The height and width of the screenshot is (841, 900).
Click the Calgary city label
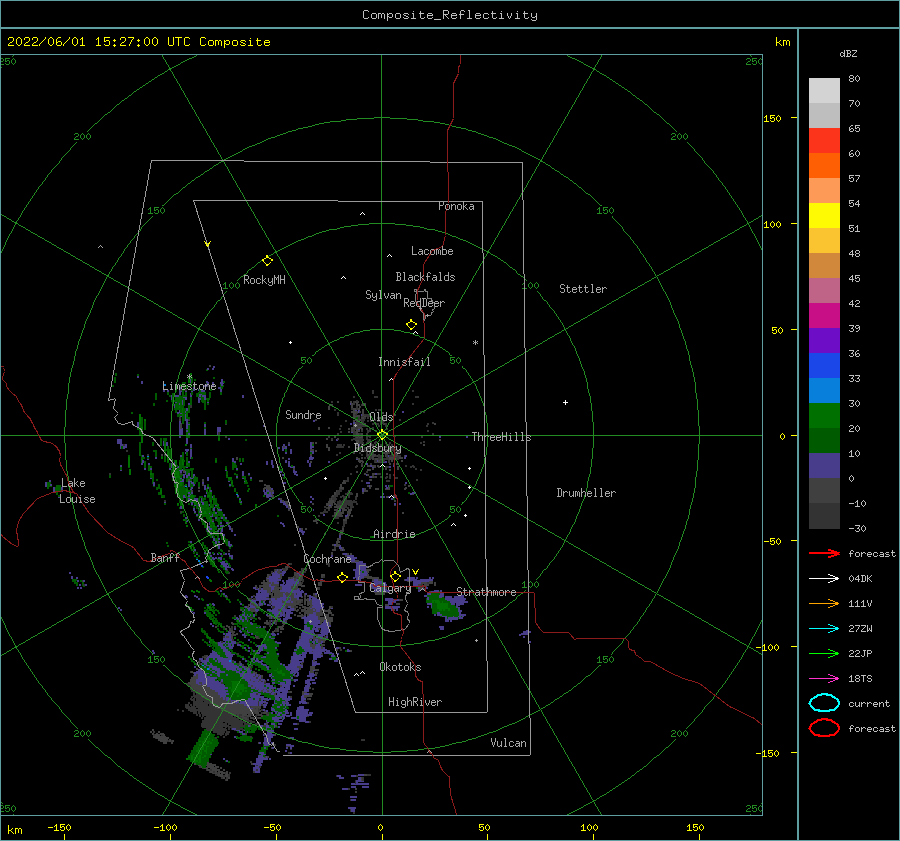[390, 588]
